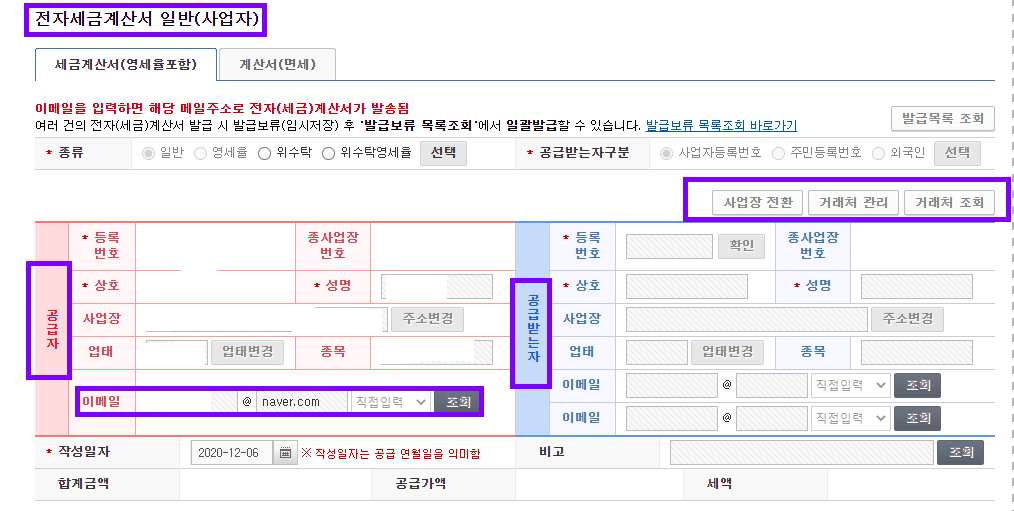
Task: Select the 일반 radio button
Action: [149, 153]
